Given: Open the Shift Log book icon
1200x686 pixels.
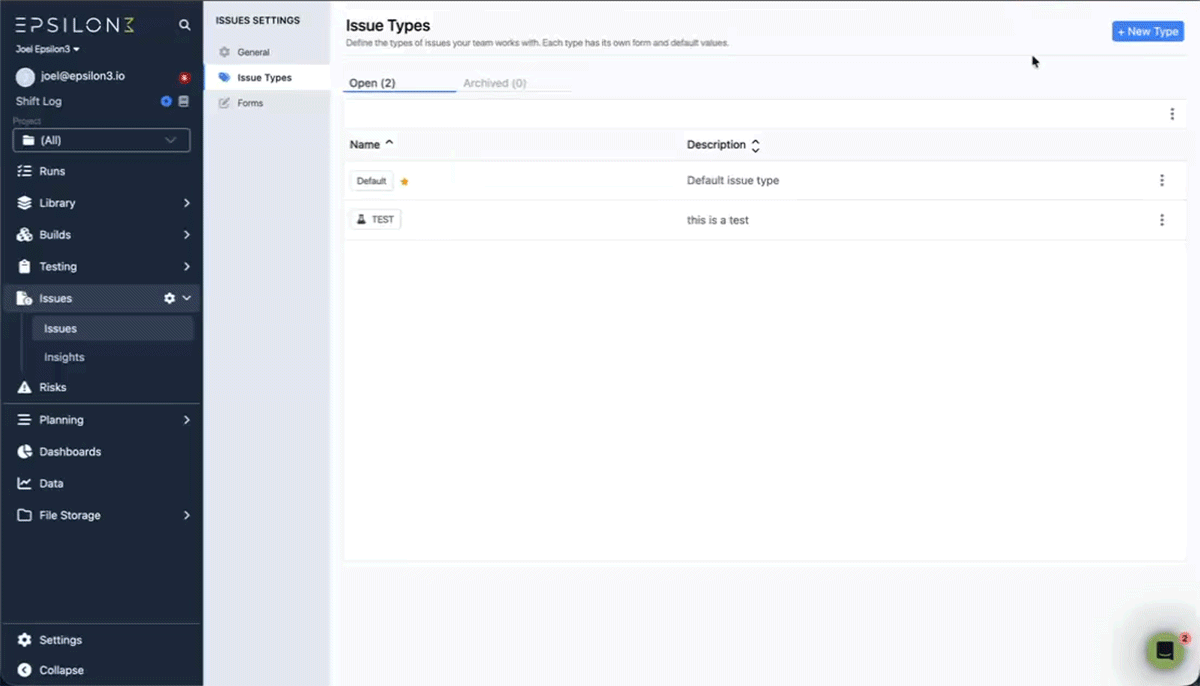Looking at the screenshot, I should click(x=183, y=101).
